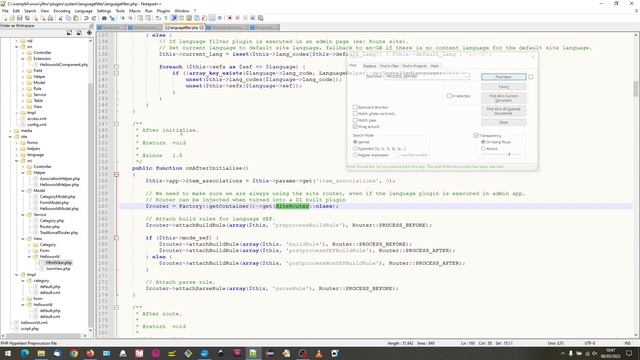The image size is (640, 360).
Task: Enable Match whole word only checkbox
Action: tap(355, 113)
